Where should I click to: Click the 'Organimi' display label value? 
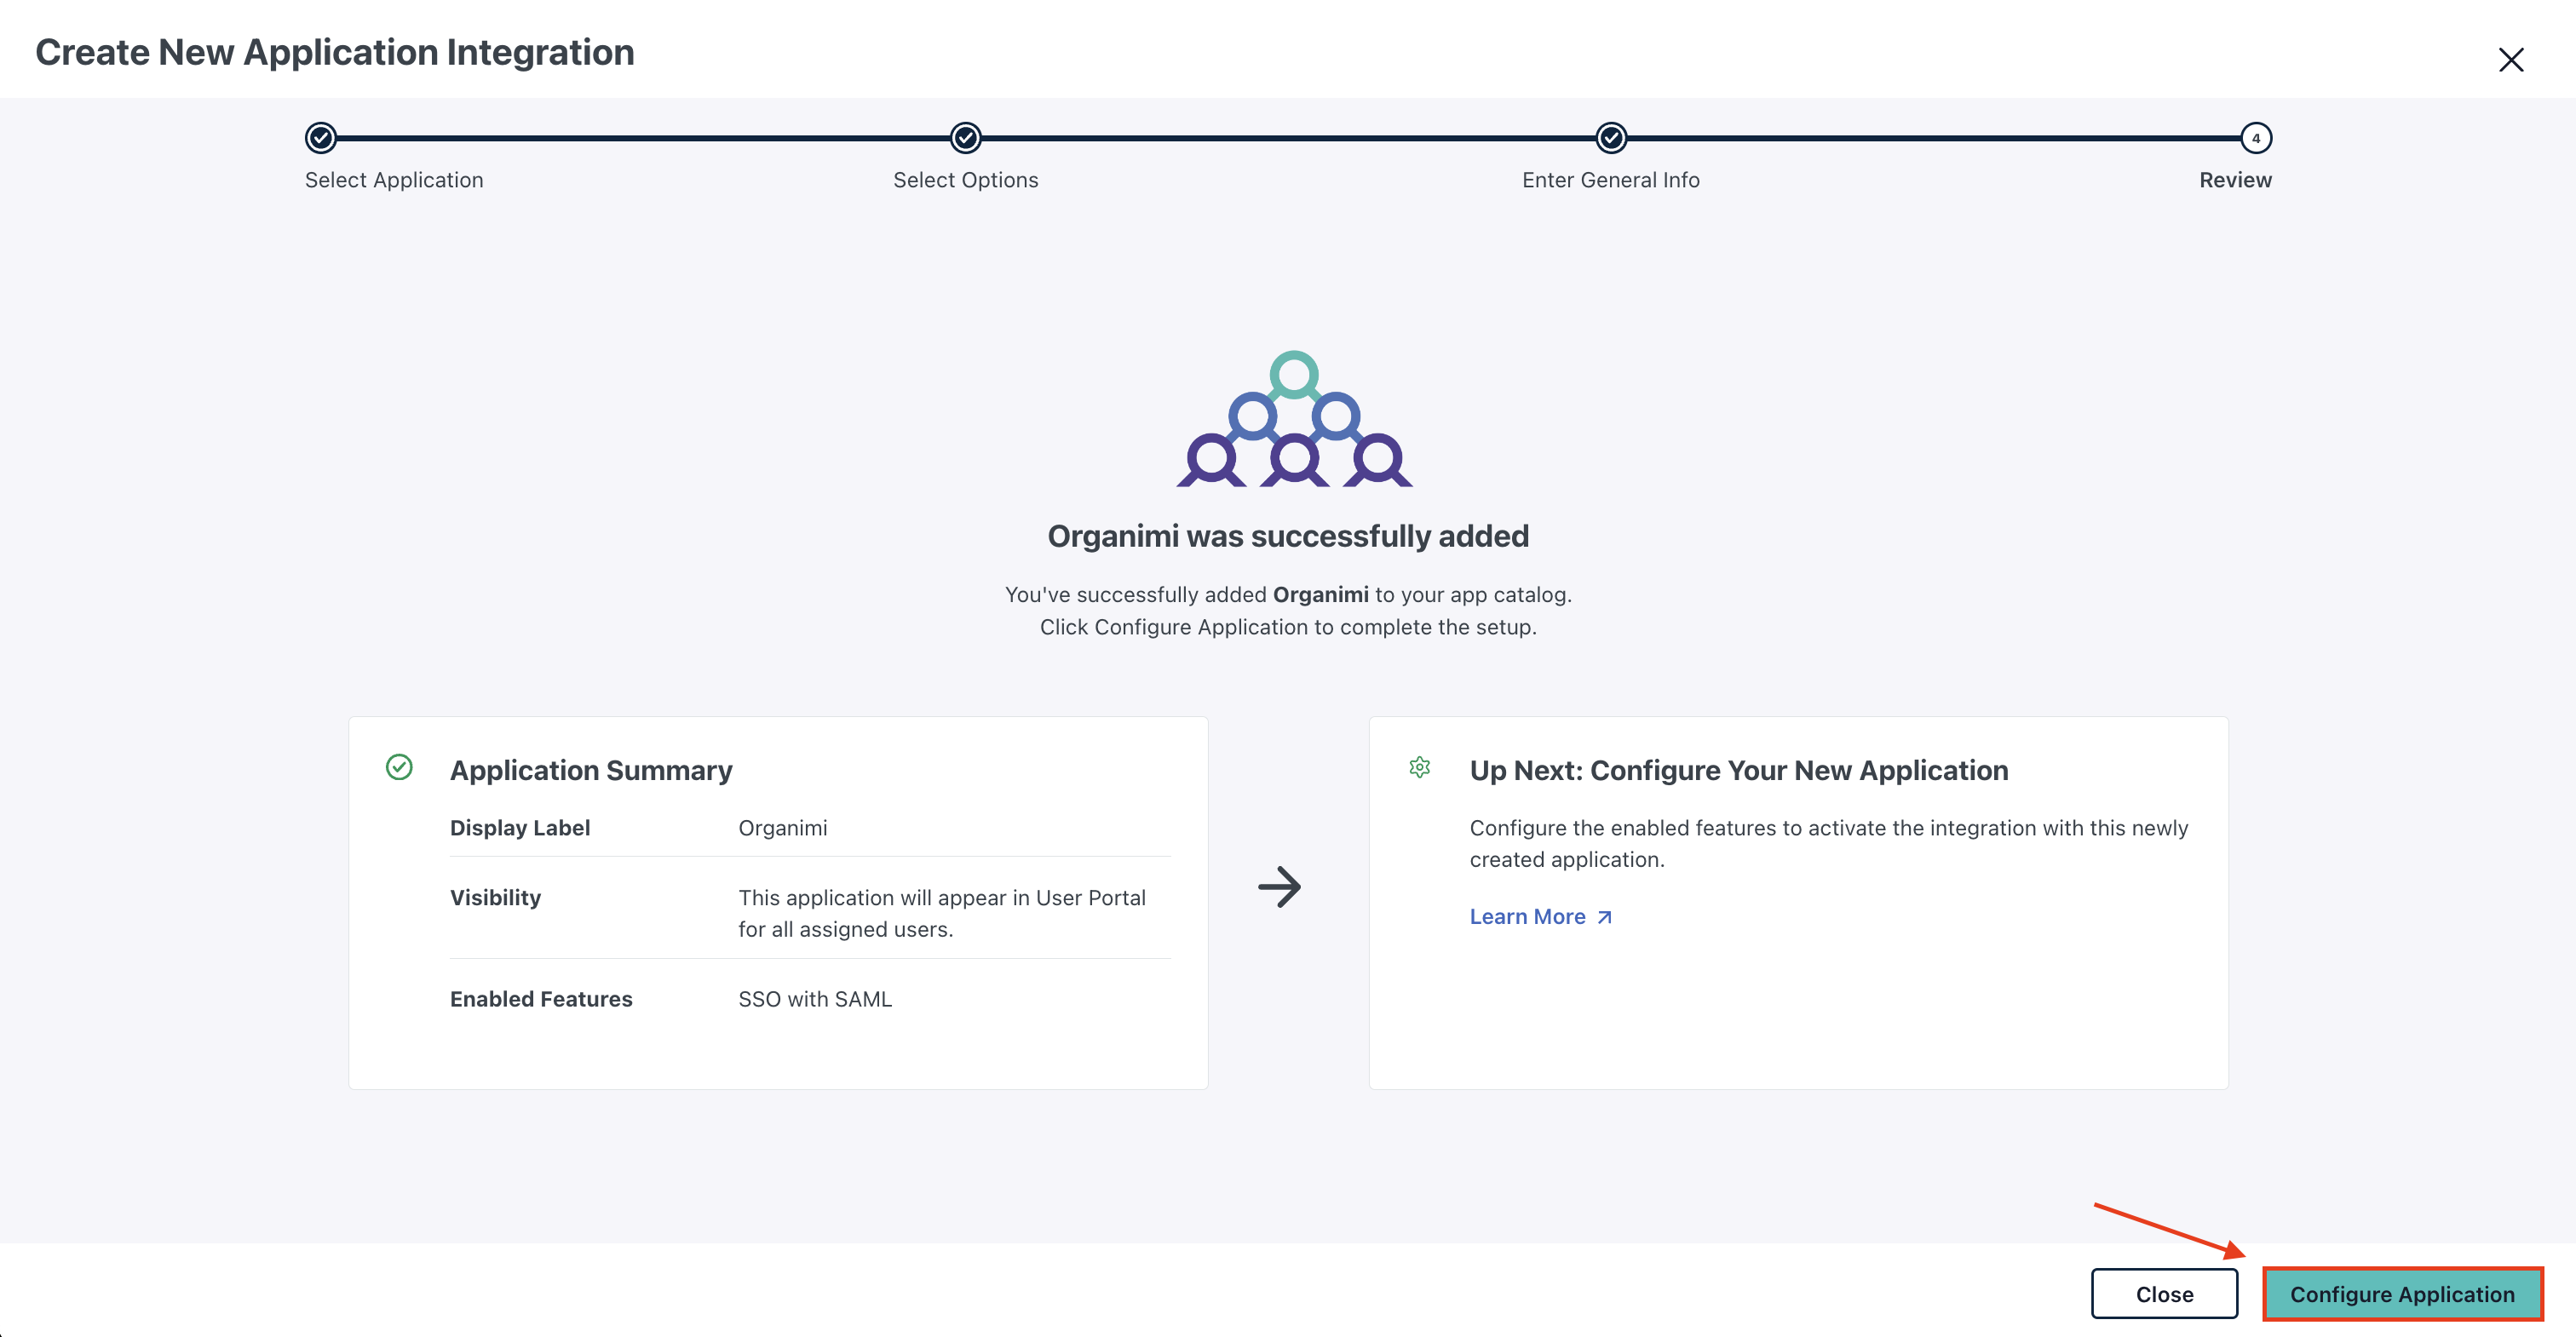pos(783,828)
